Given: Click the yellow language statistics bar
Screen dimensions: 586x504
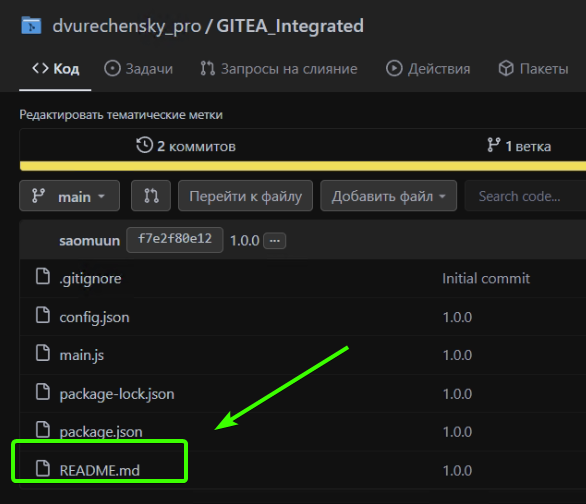Looking at the screenshot, I should coord(303,166).
